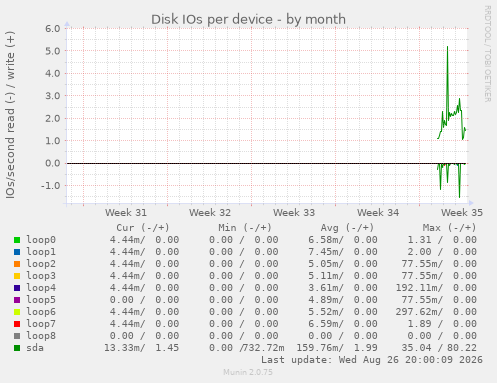Click the y-axis label 'IOs/second read (-) / write (+)'
This screenshot has width=497, height=383.
tap(10, 115)
